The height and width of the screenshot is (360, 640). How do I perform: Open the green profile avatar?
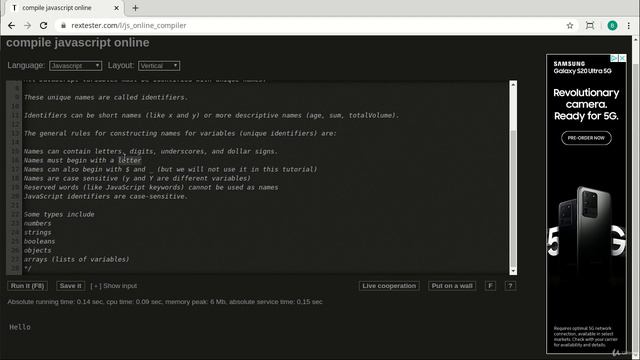coord(612,25)
